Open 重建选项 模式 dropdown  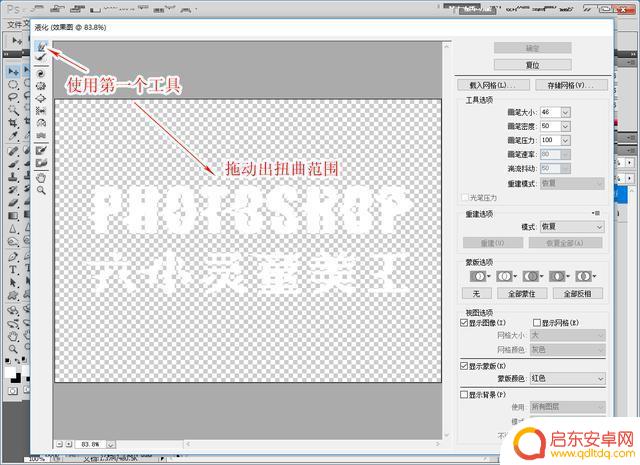point(572,227)
